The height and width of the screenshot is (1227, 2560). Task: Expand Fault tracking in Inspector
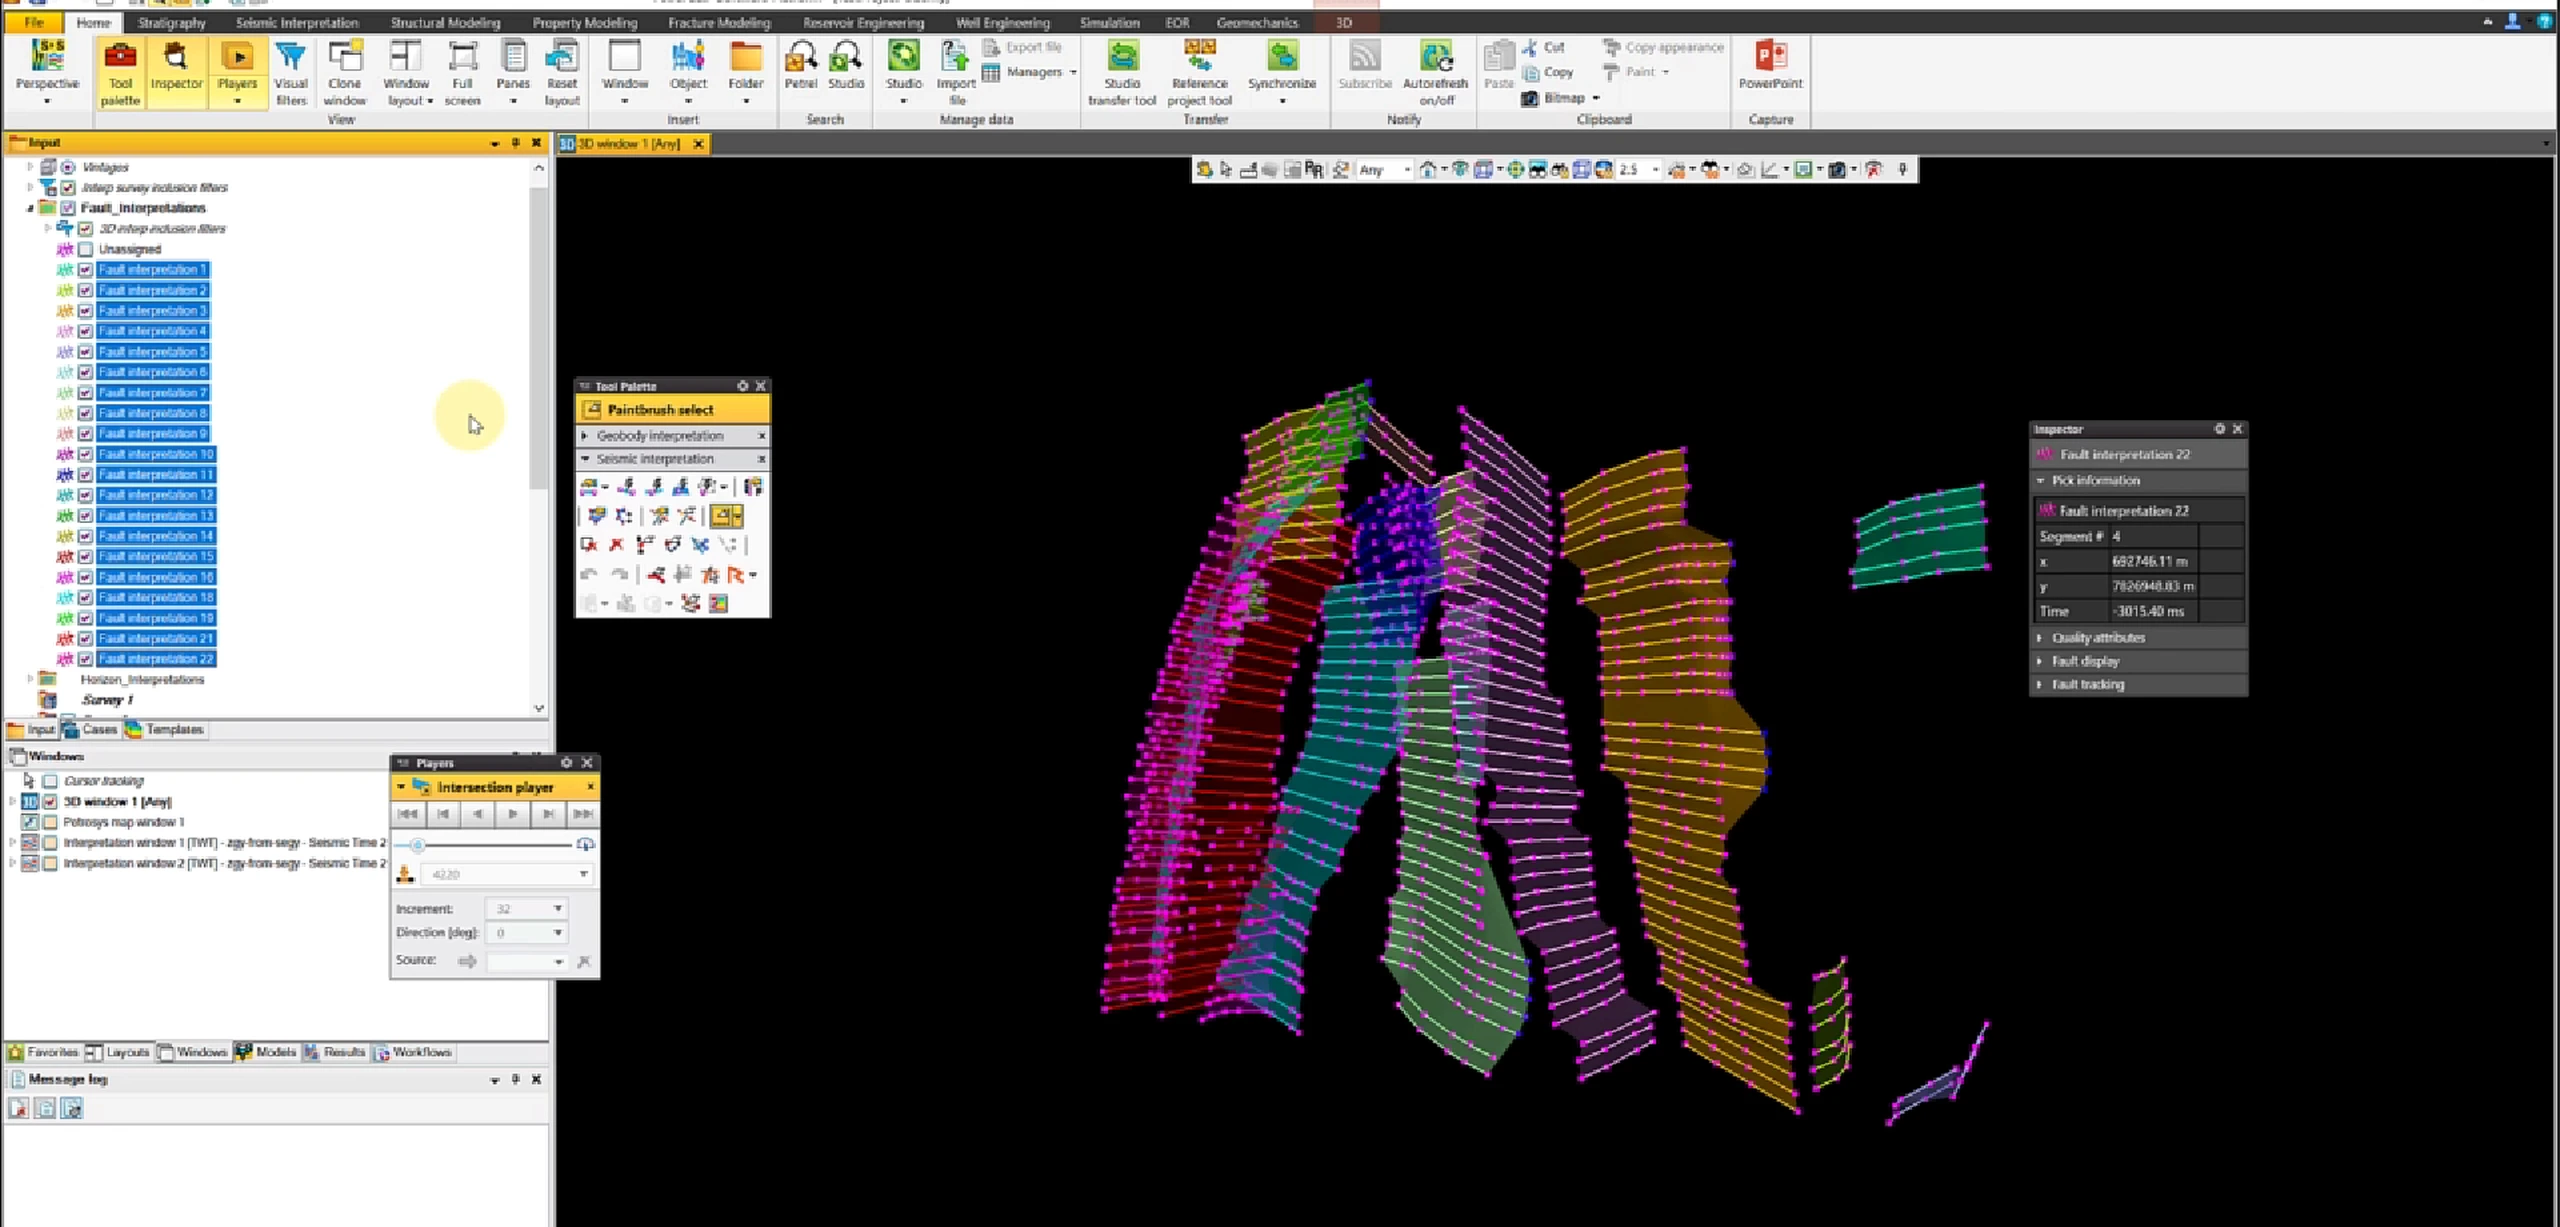click(x=2040, y=685)
